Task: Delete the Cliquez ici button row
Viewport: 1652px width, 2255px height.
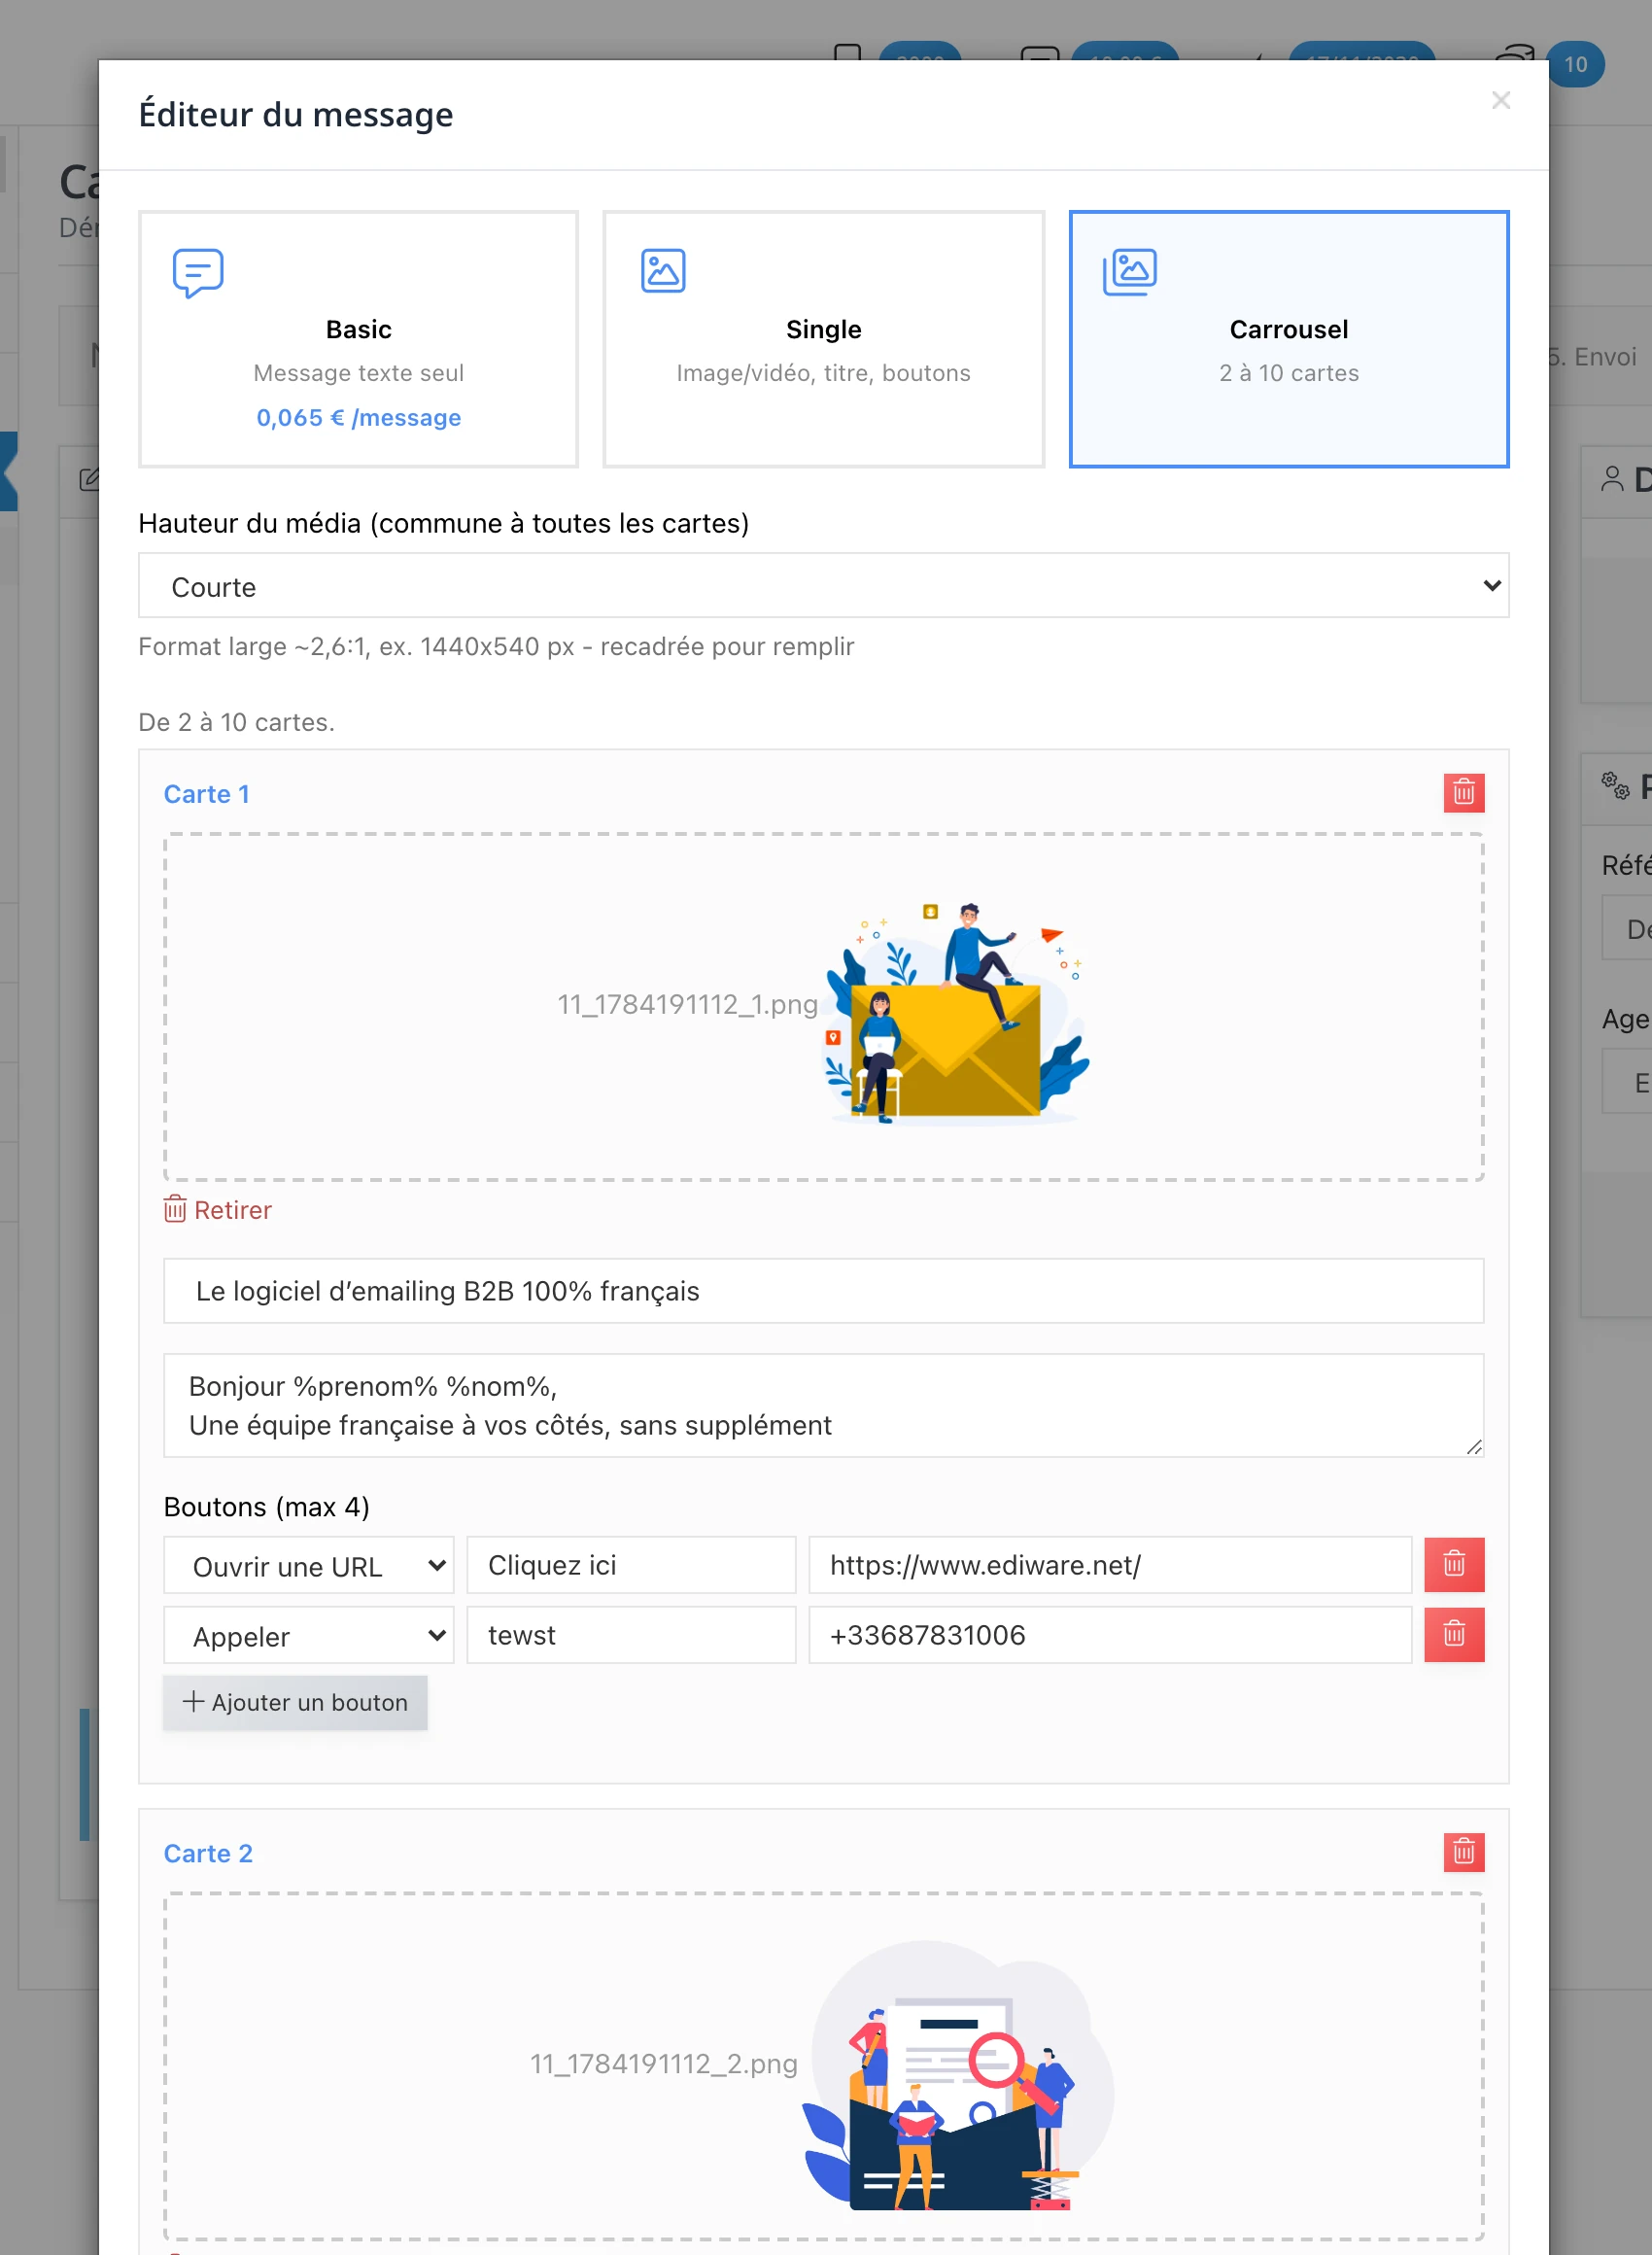Action: coord(1454,1564)
